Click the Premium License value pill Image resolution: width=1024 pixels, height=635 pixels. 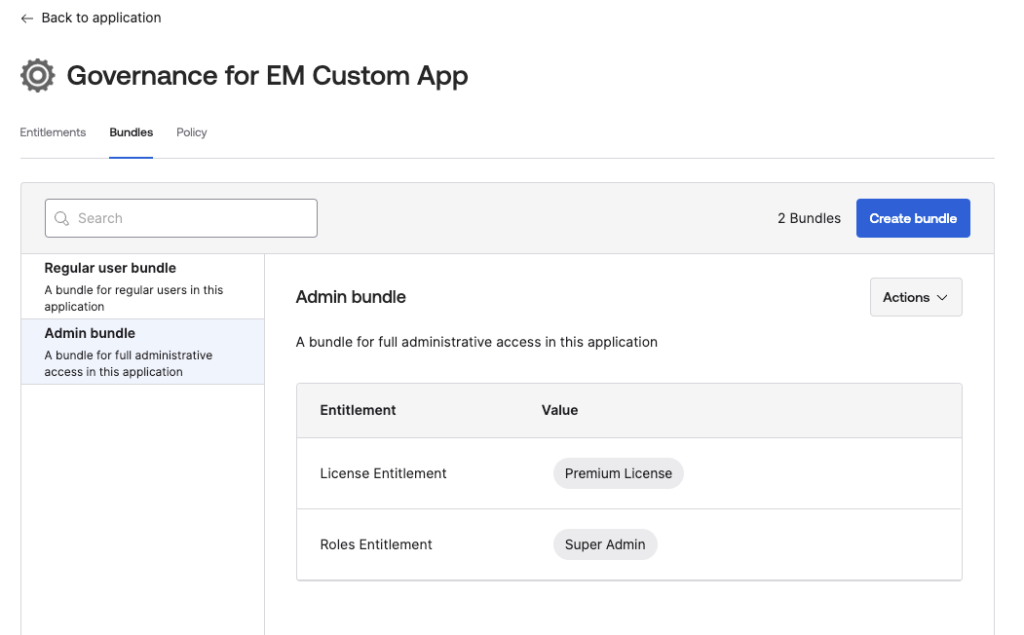click(x=618, y=473)
